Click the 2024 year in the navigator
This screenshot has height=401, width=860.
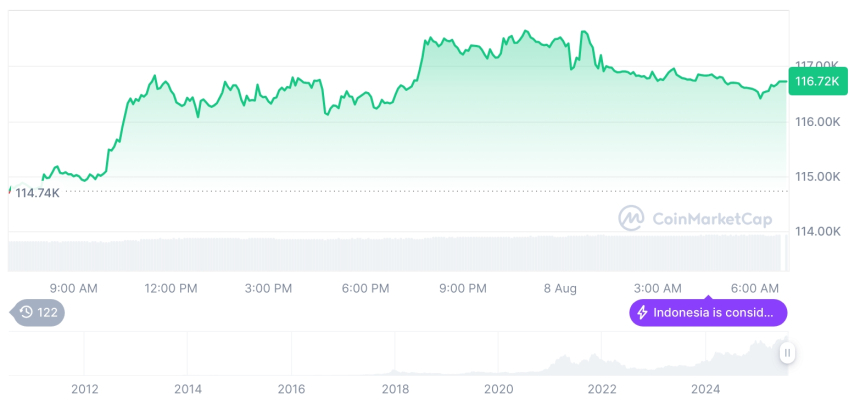click(706, 388)
